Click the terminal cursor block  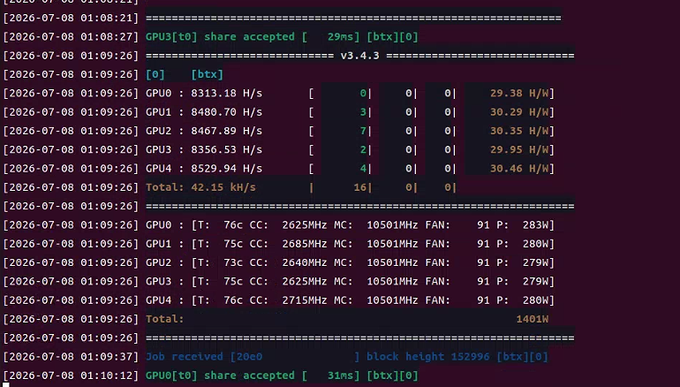6,384
